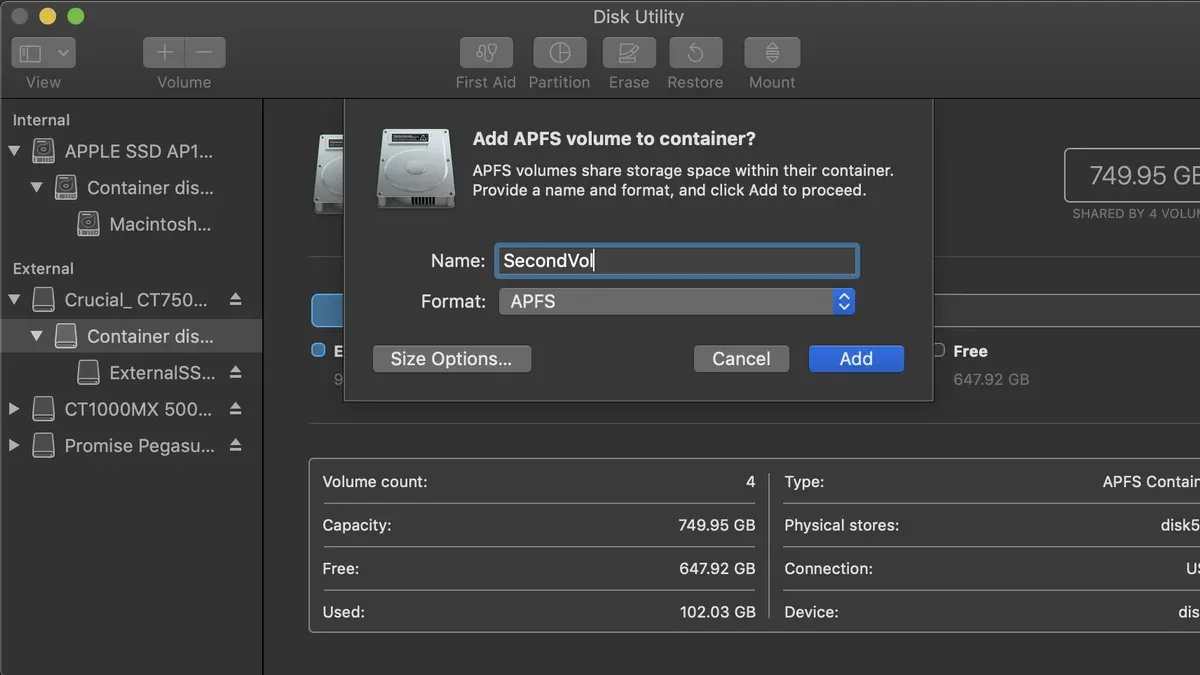Select Macintosh volume in sidebar
The width and height of the screenshot is (1200, 675).
coord(160,224)
